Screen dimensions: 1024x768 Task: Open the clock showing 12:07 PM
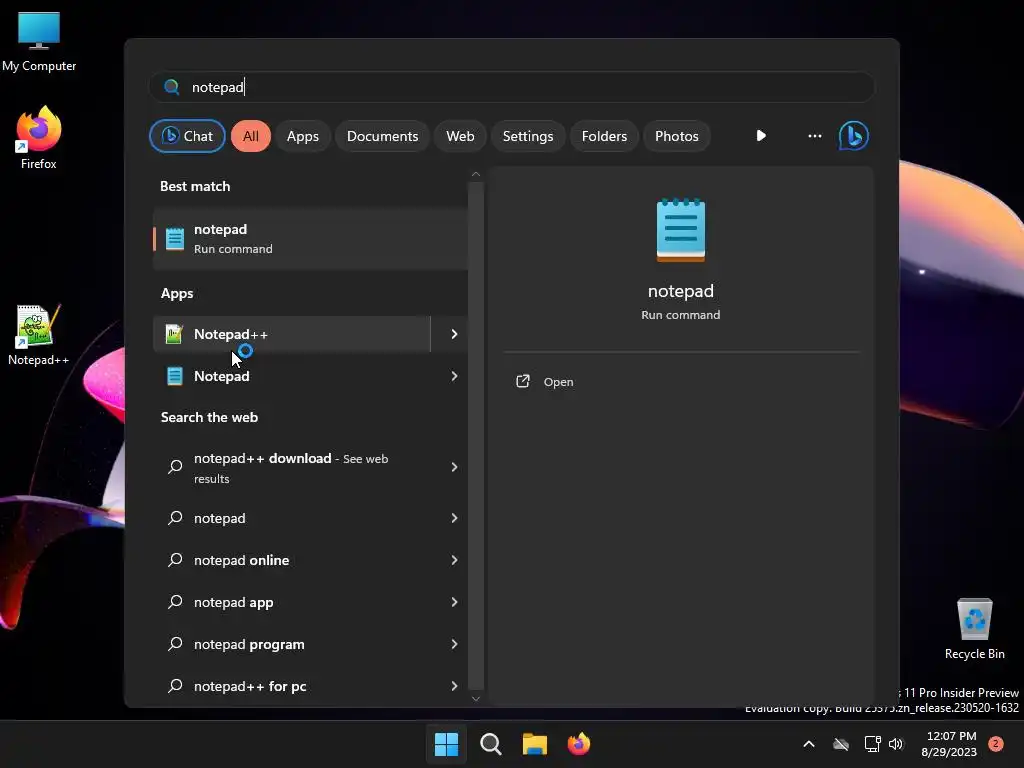(950, 744)
